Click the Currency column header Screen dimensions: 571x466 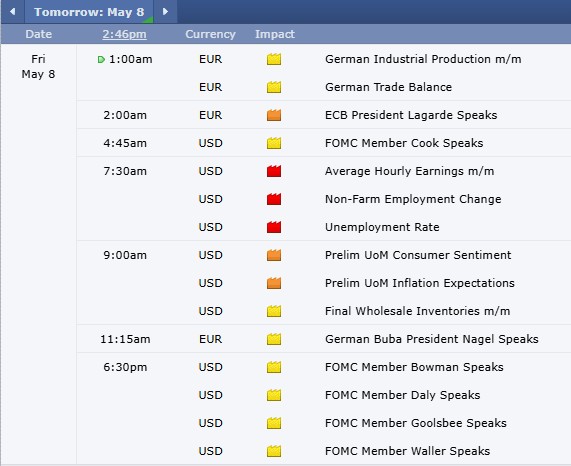pos(210,34)
